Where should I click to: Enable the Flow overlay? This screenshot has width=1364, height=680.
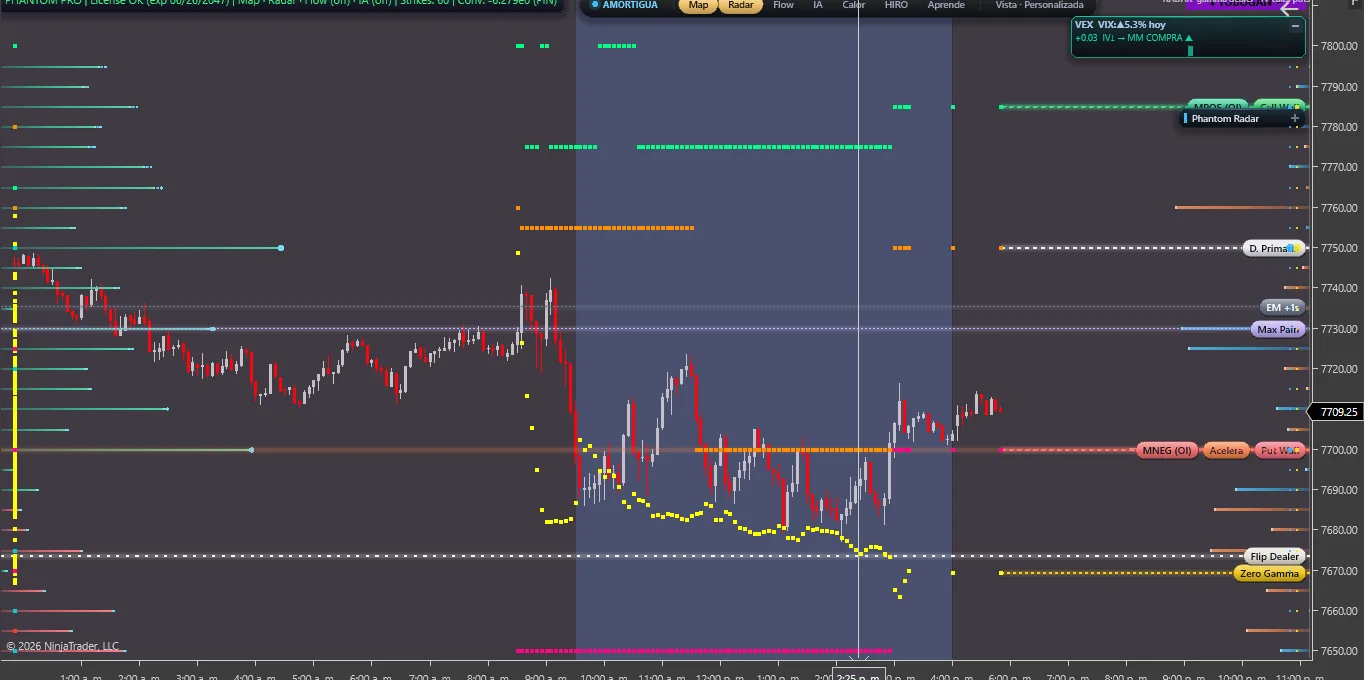tap(784, 5)
